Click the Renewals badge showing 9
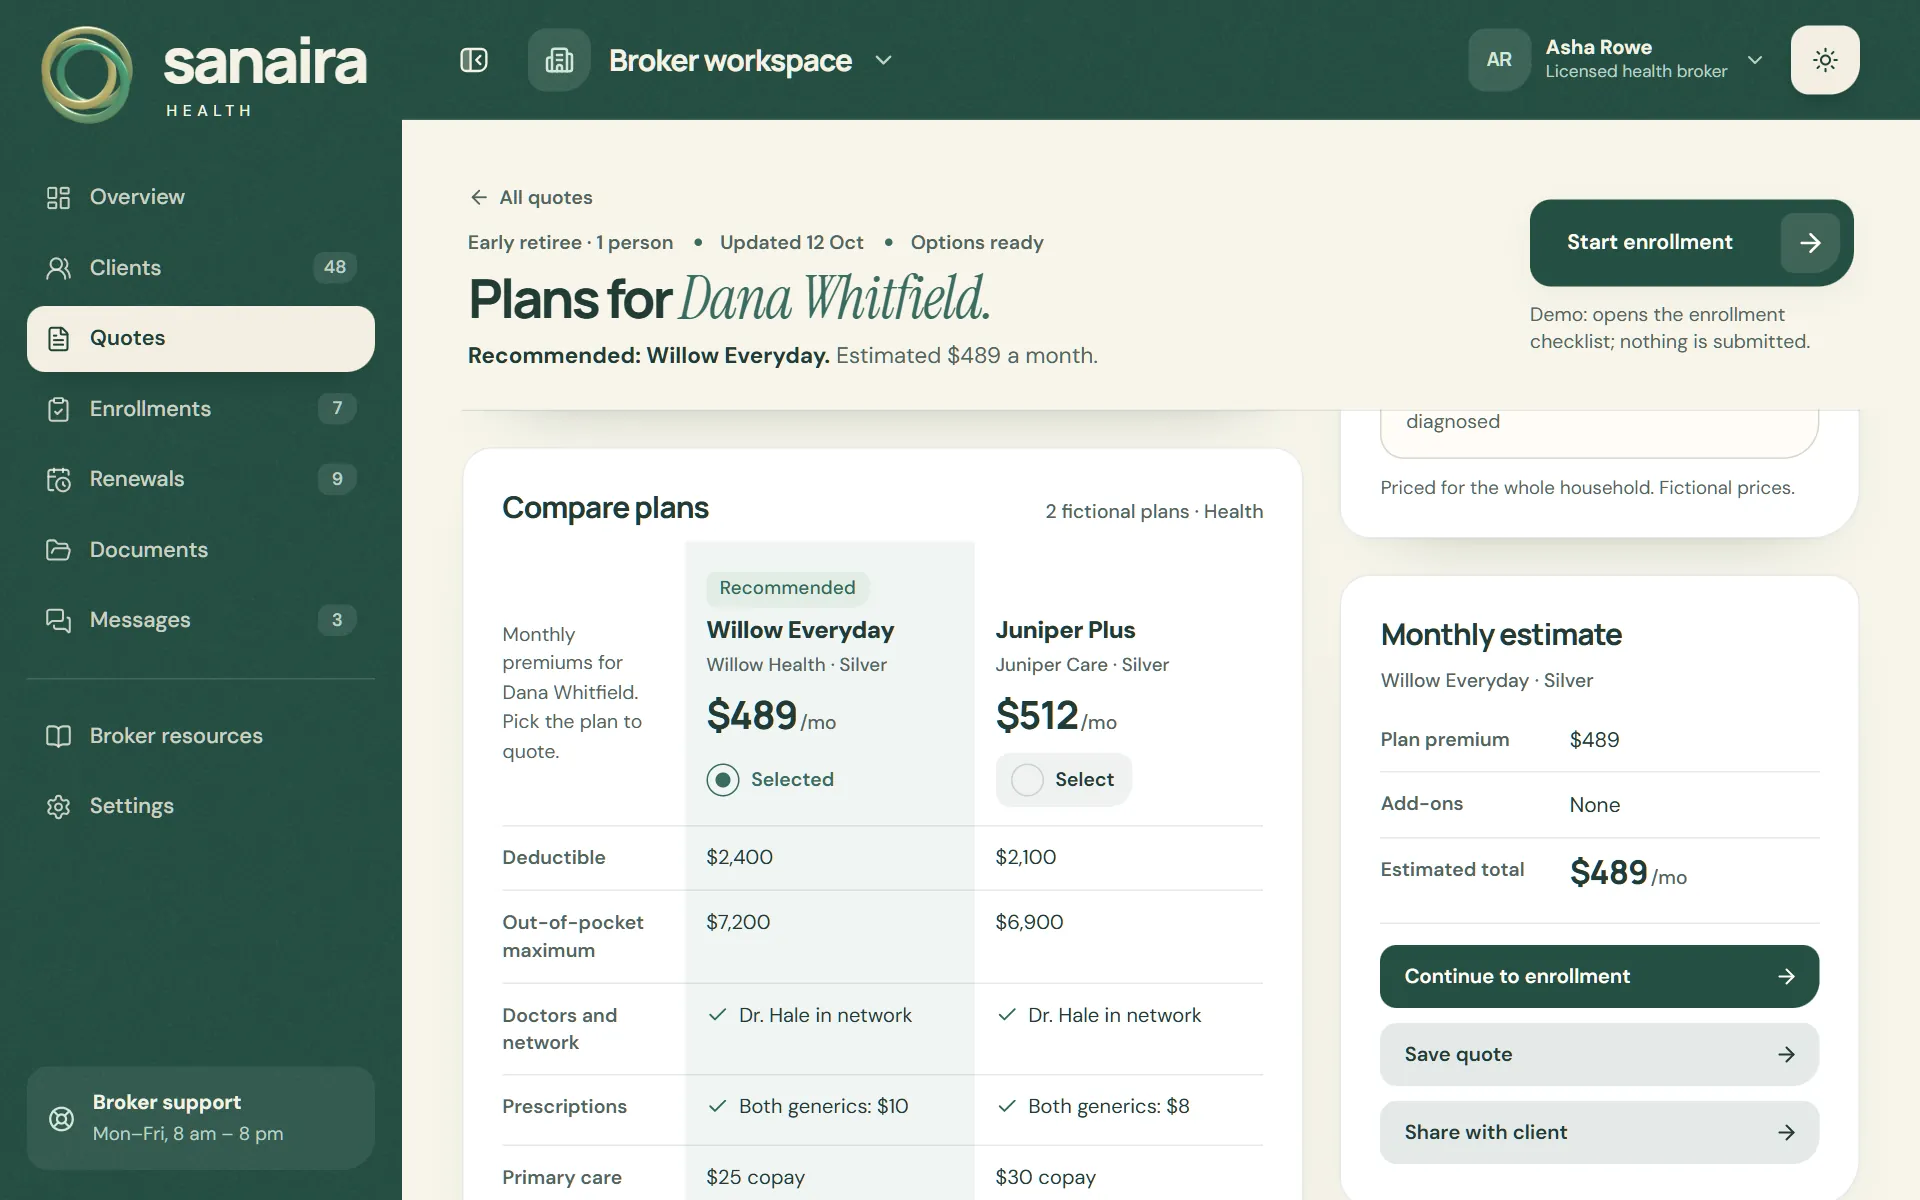This screenshot has height=1200, width=1920. [x=337, y=479]
